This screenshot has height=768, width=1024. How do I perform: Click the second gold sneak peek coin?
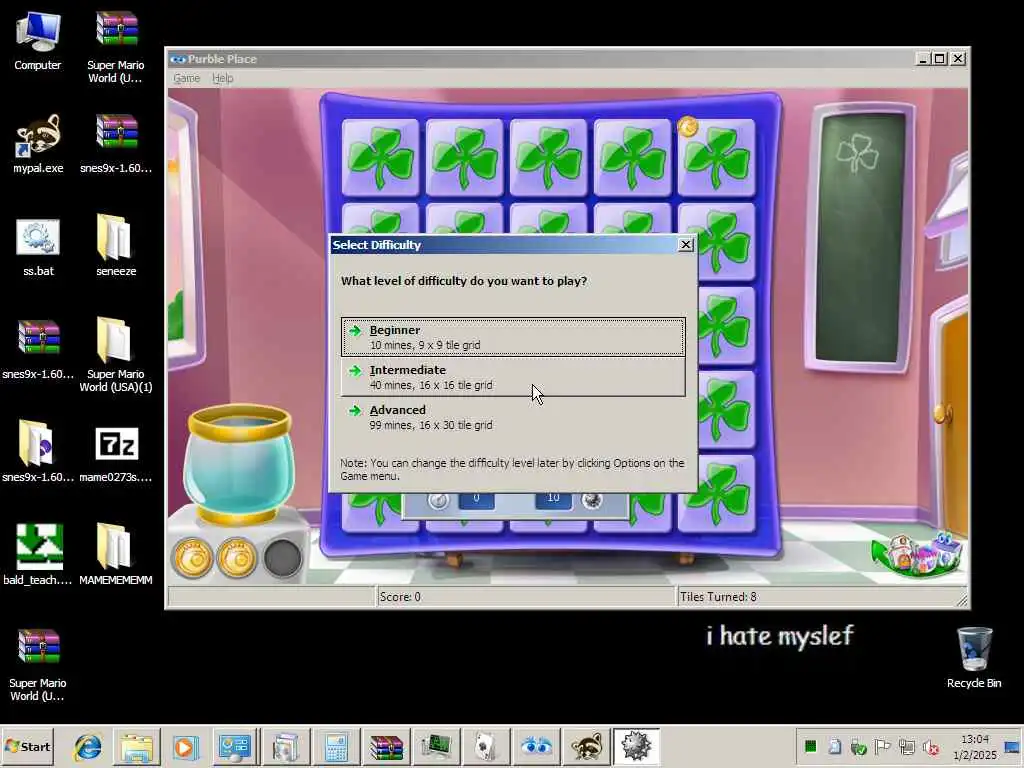(x=237, y=558)
